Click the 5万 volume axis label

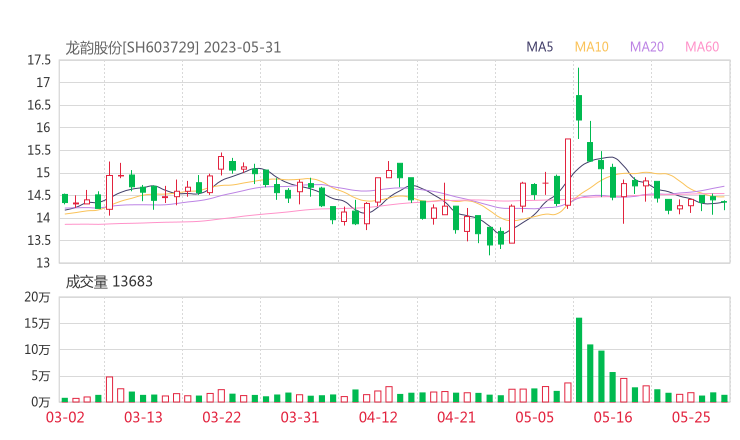click(41, 376)
